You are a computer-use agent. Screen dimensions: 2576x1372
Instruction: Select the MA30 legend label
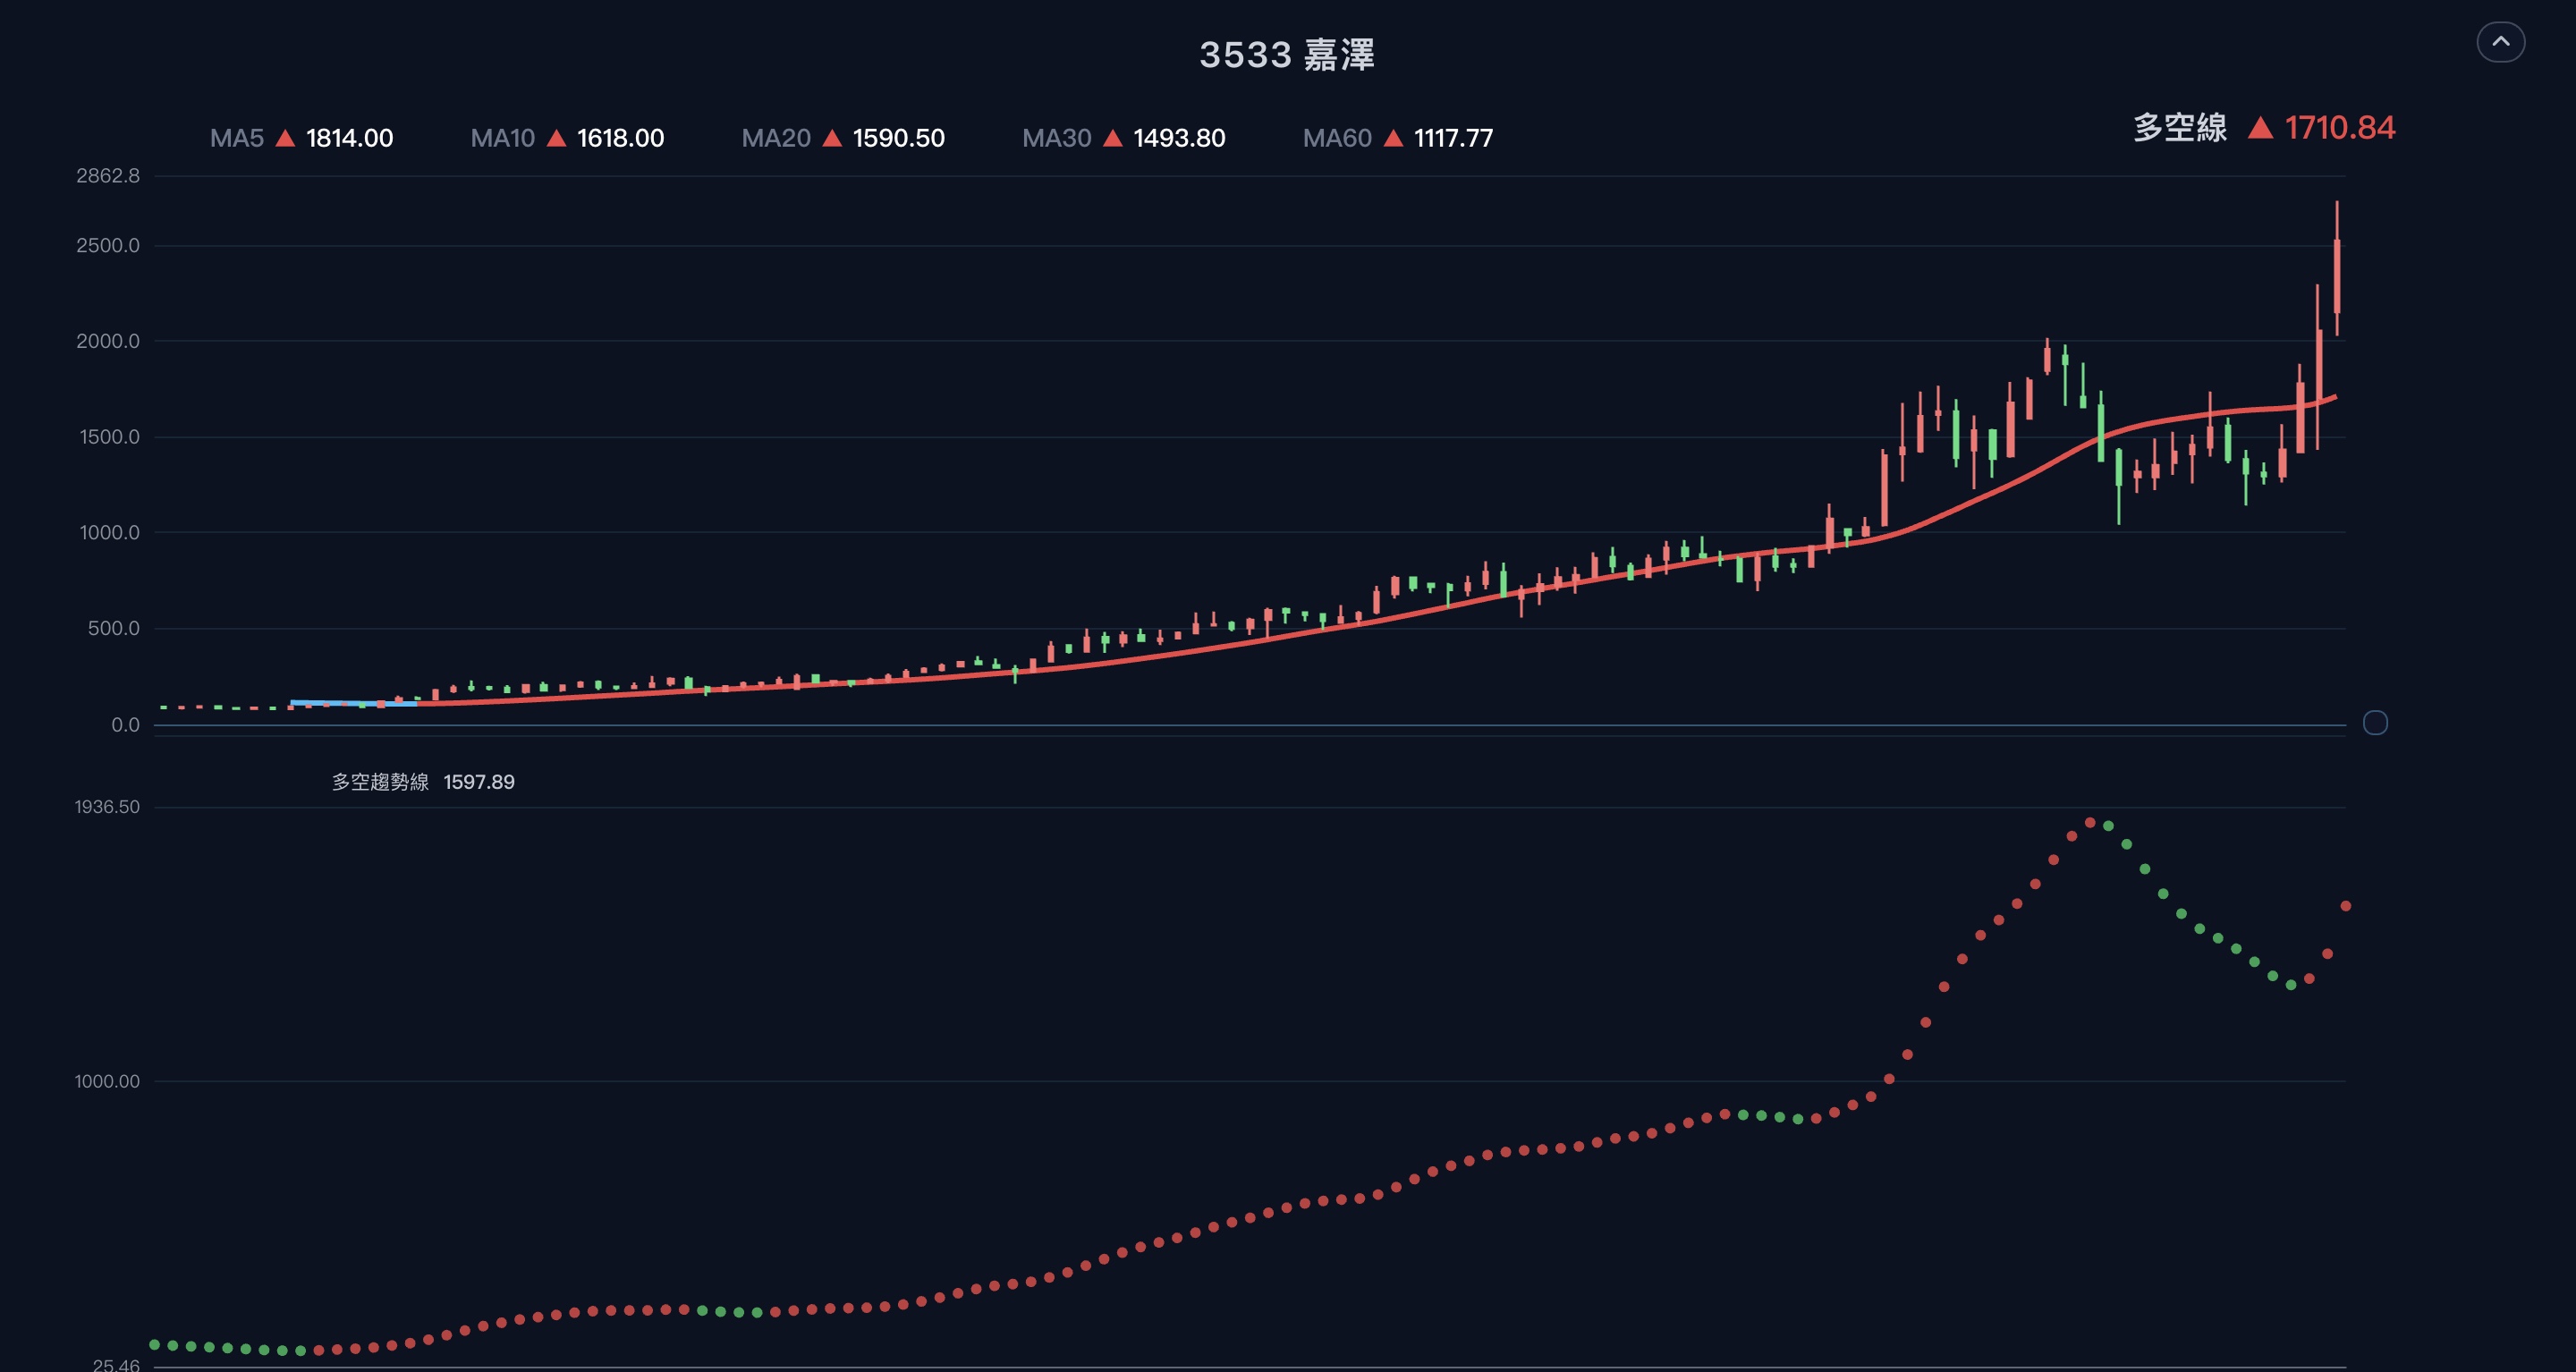click(x=1057, y=138)
